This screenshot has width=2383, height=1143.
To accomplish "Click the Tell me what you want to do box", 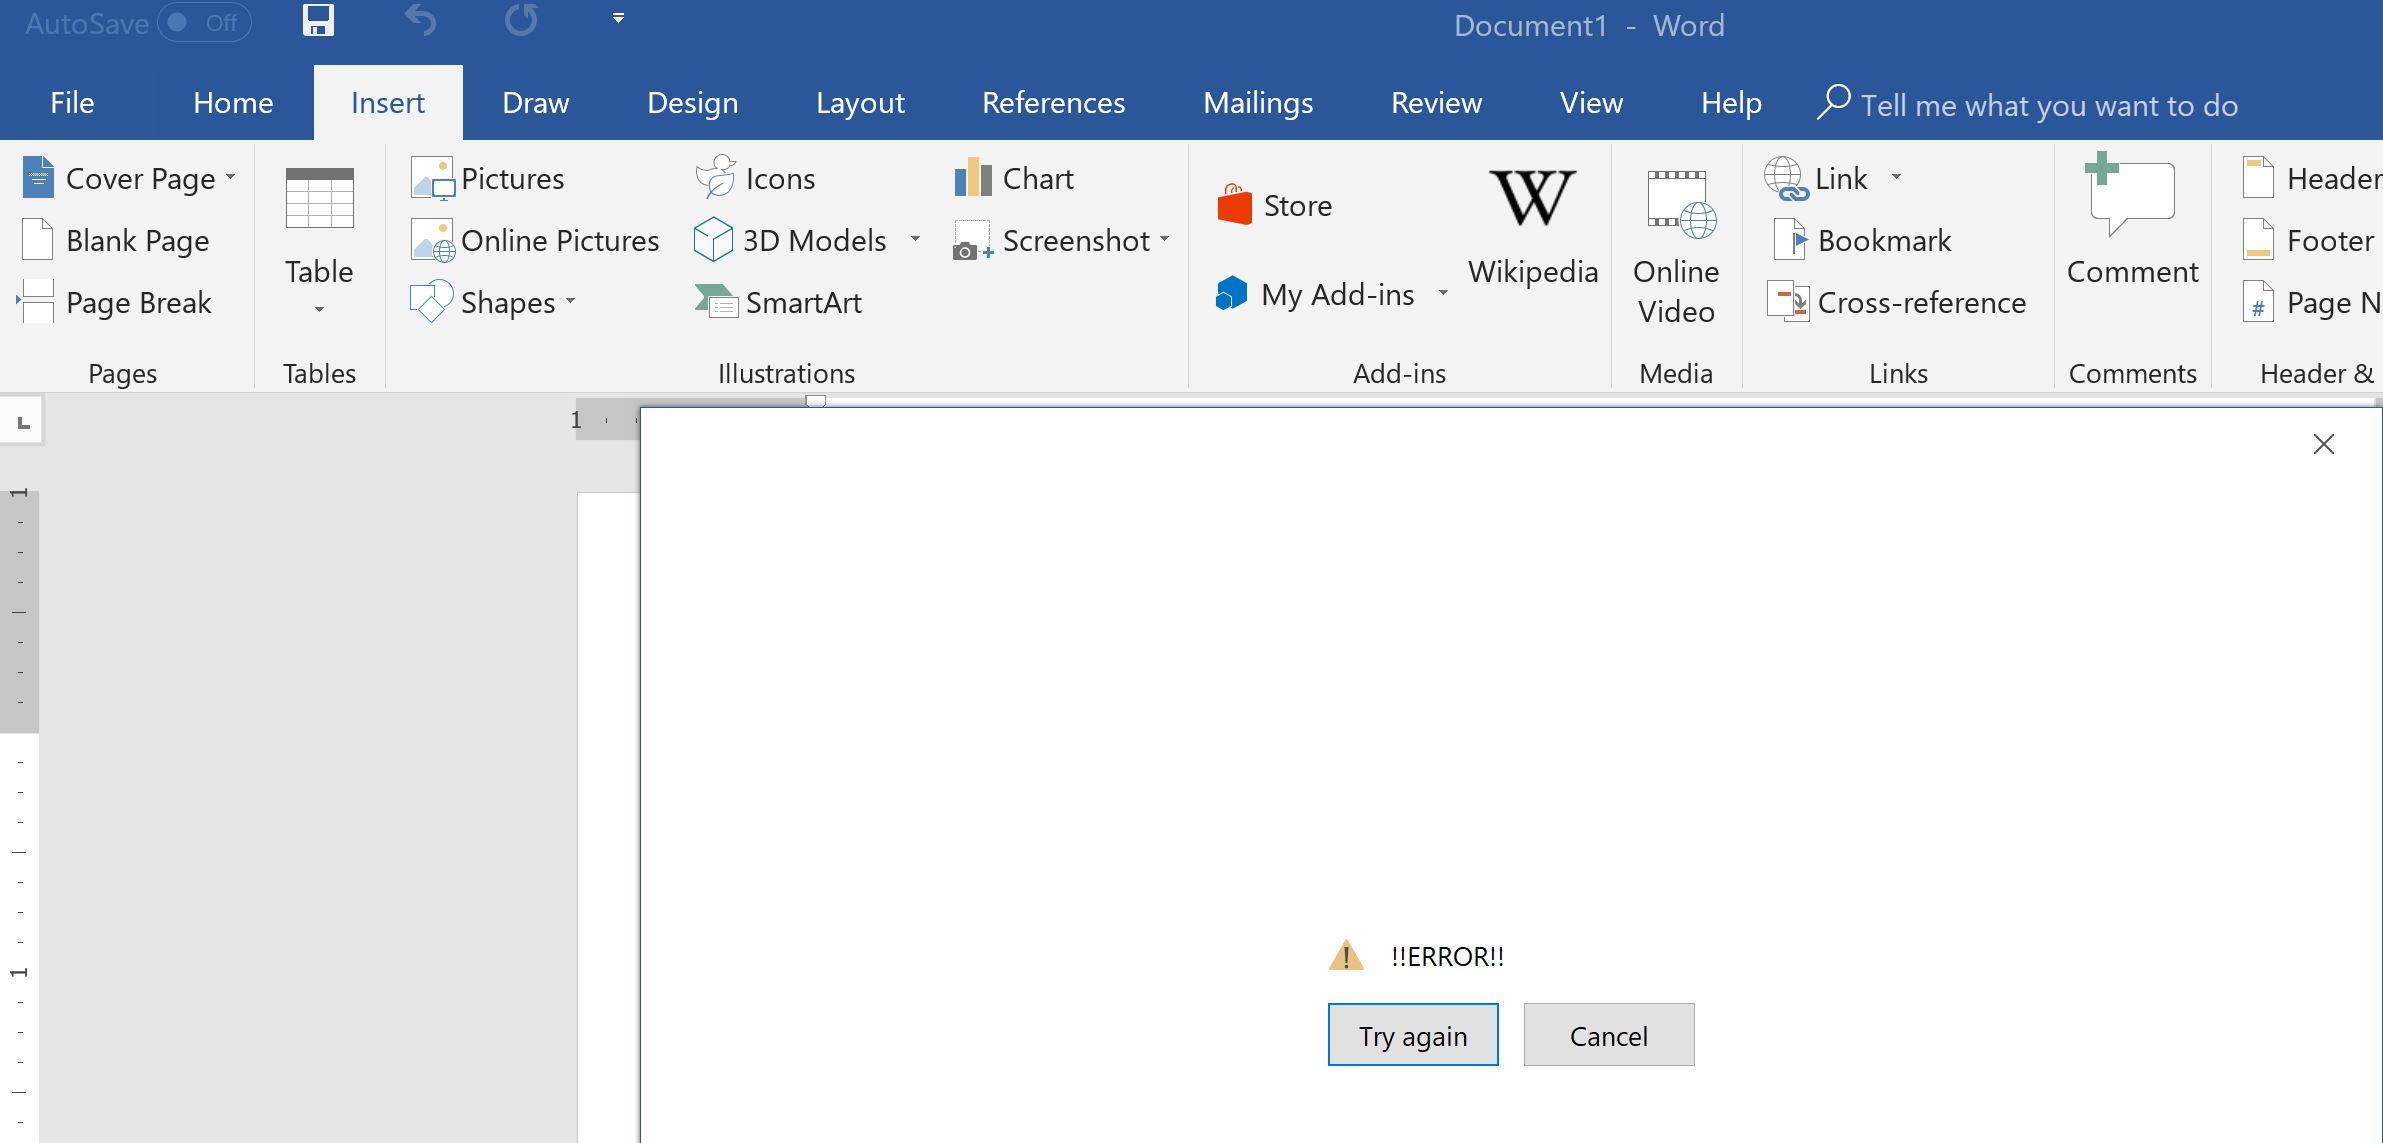I will [x=2028, y=104].
